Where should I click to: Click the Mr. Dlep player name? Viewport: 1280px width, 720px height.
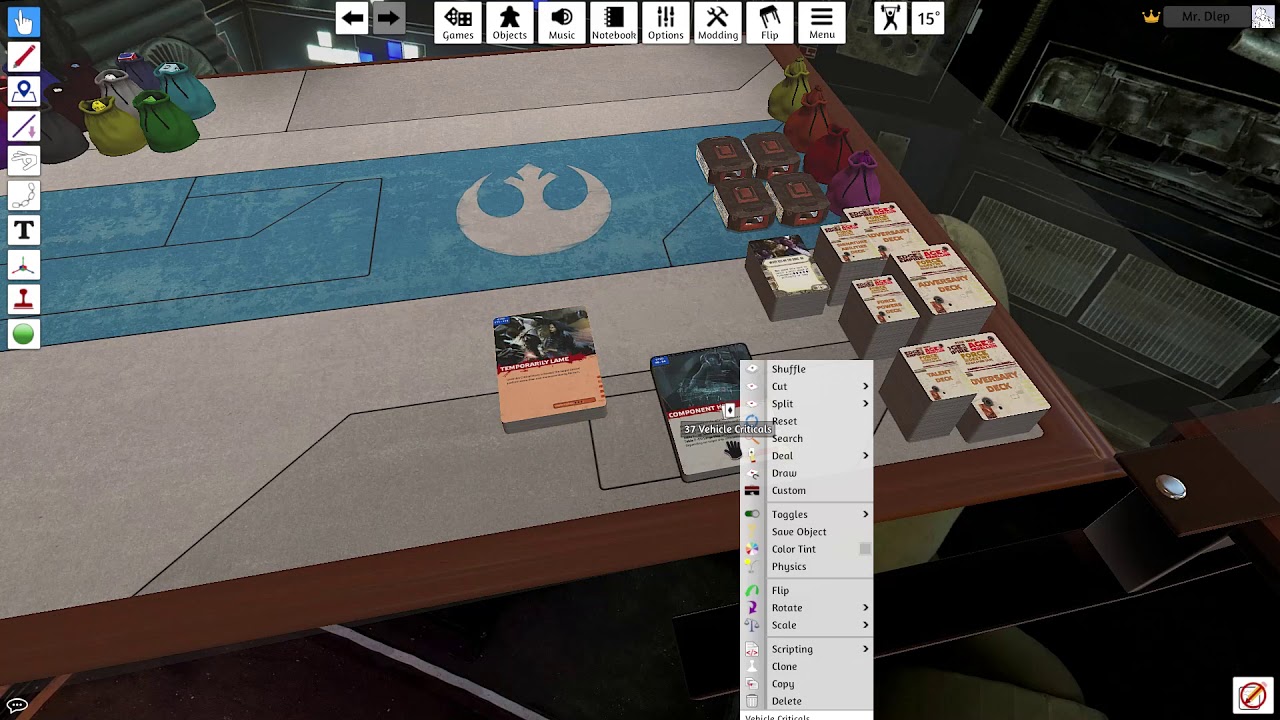coord(1205,17)
